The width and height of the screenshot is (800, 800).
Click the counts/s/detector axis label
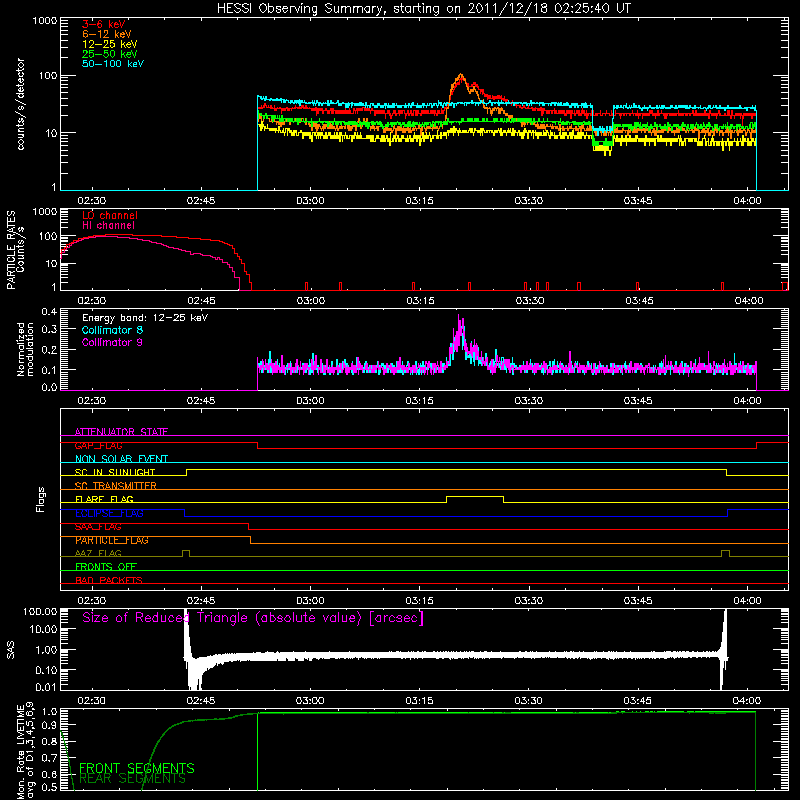[x=21, y=104]
